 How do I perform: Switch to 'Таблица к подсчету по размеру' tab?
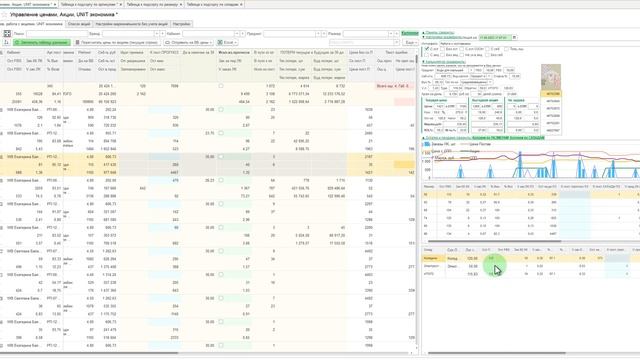tap(152, 4)
